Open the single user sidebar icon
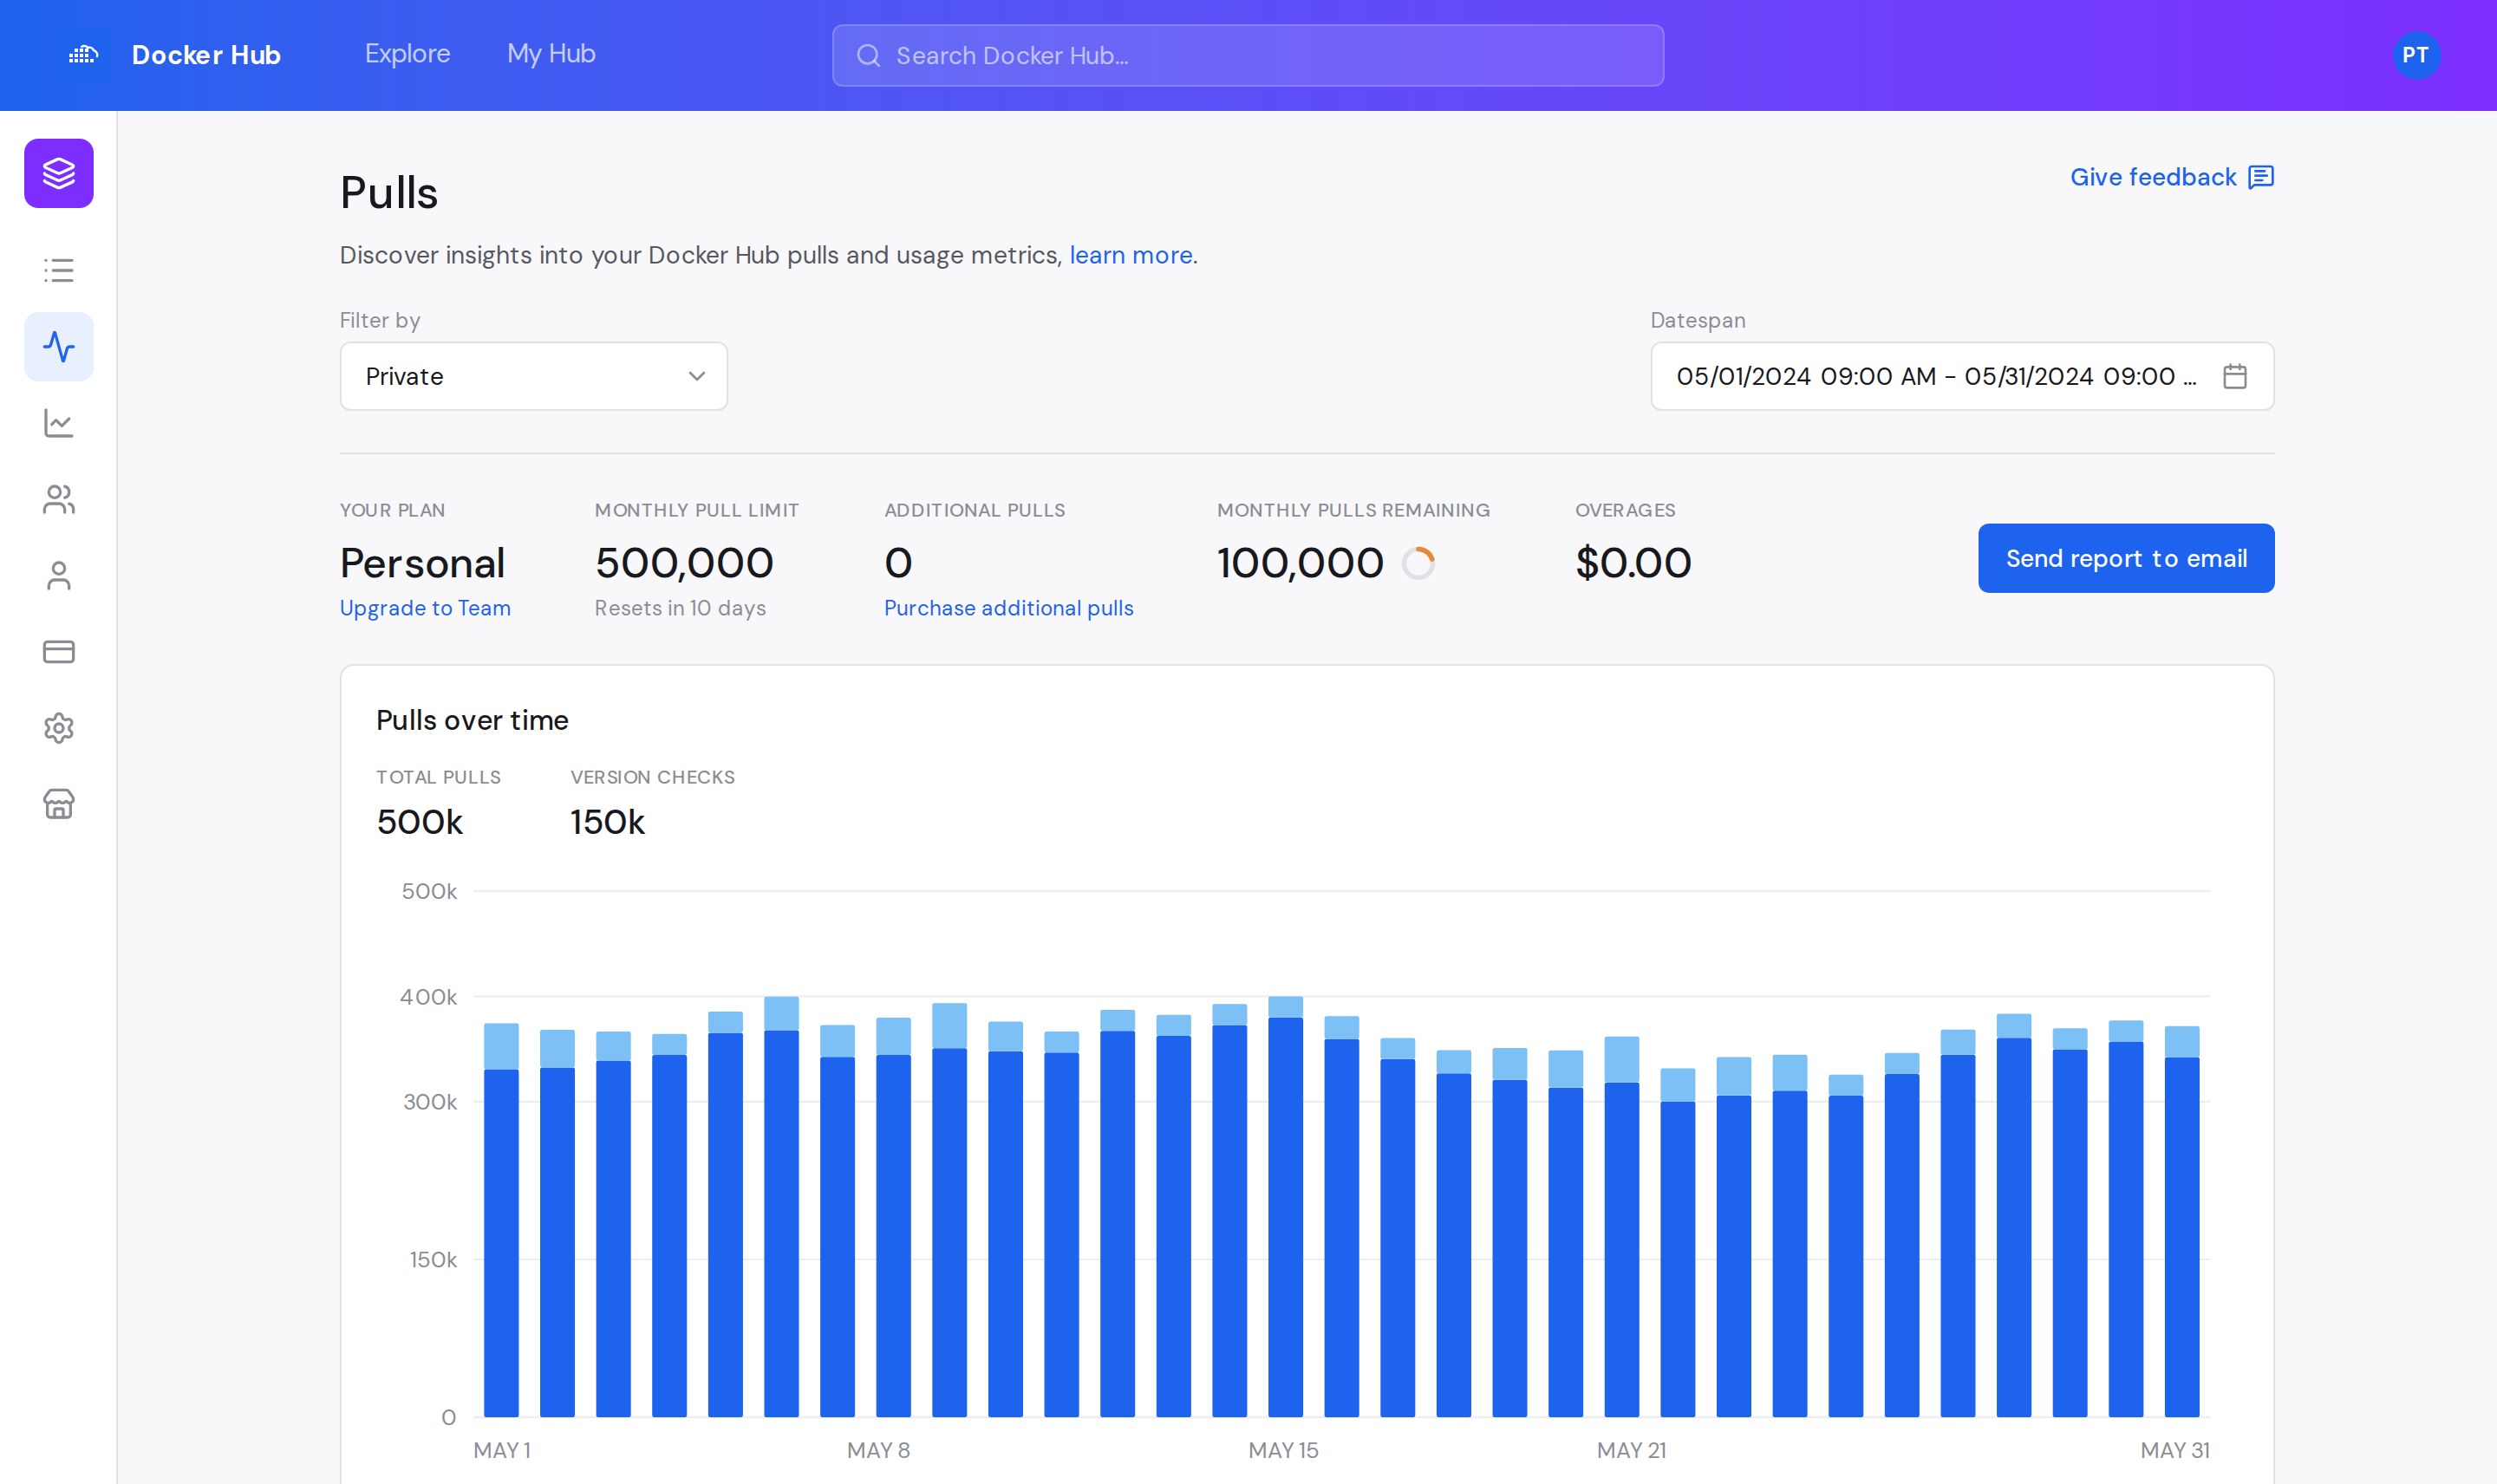Image resolution: width=2497 pixels, height=1484 pixels. click(59, 575)
